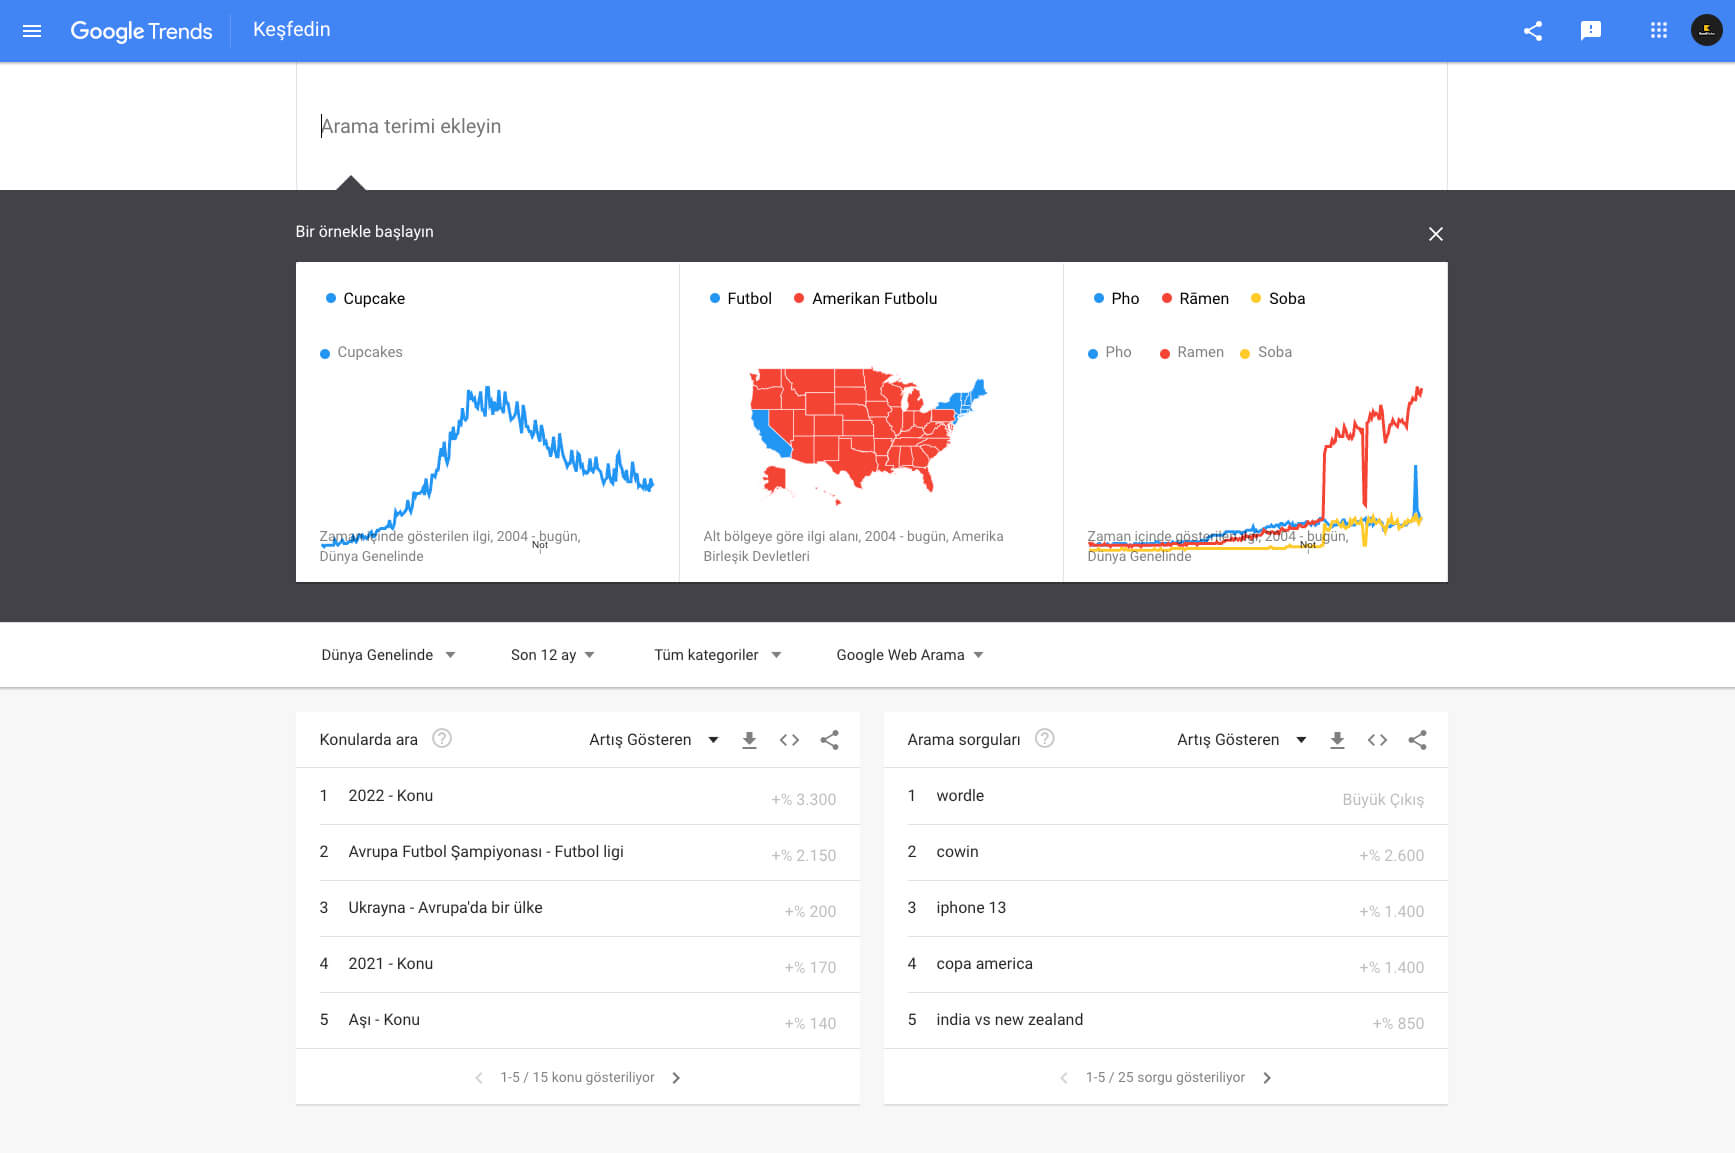Open the Futbol vs Amerikan Futbolu map card
The image size is (1735, 1153).
click(x=871, y=422)
